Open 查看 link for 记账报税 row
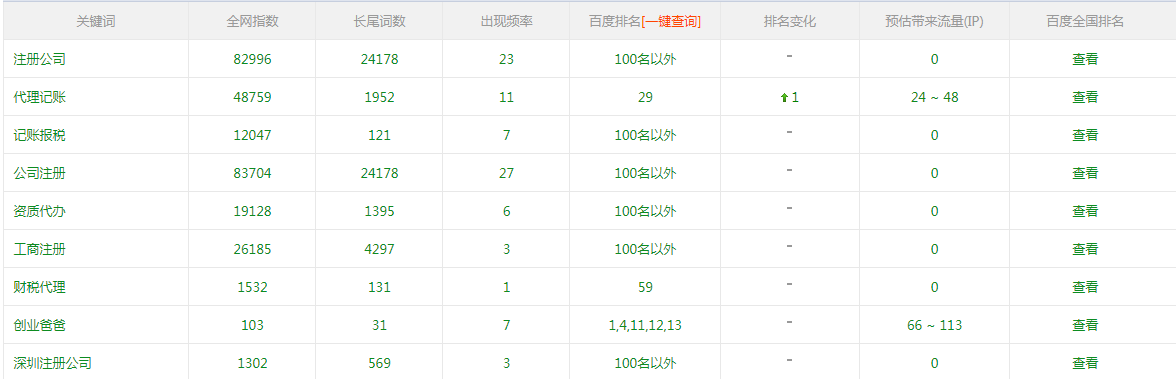Screen dimensions: 1176x379 1084,135
